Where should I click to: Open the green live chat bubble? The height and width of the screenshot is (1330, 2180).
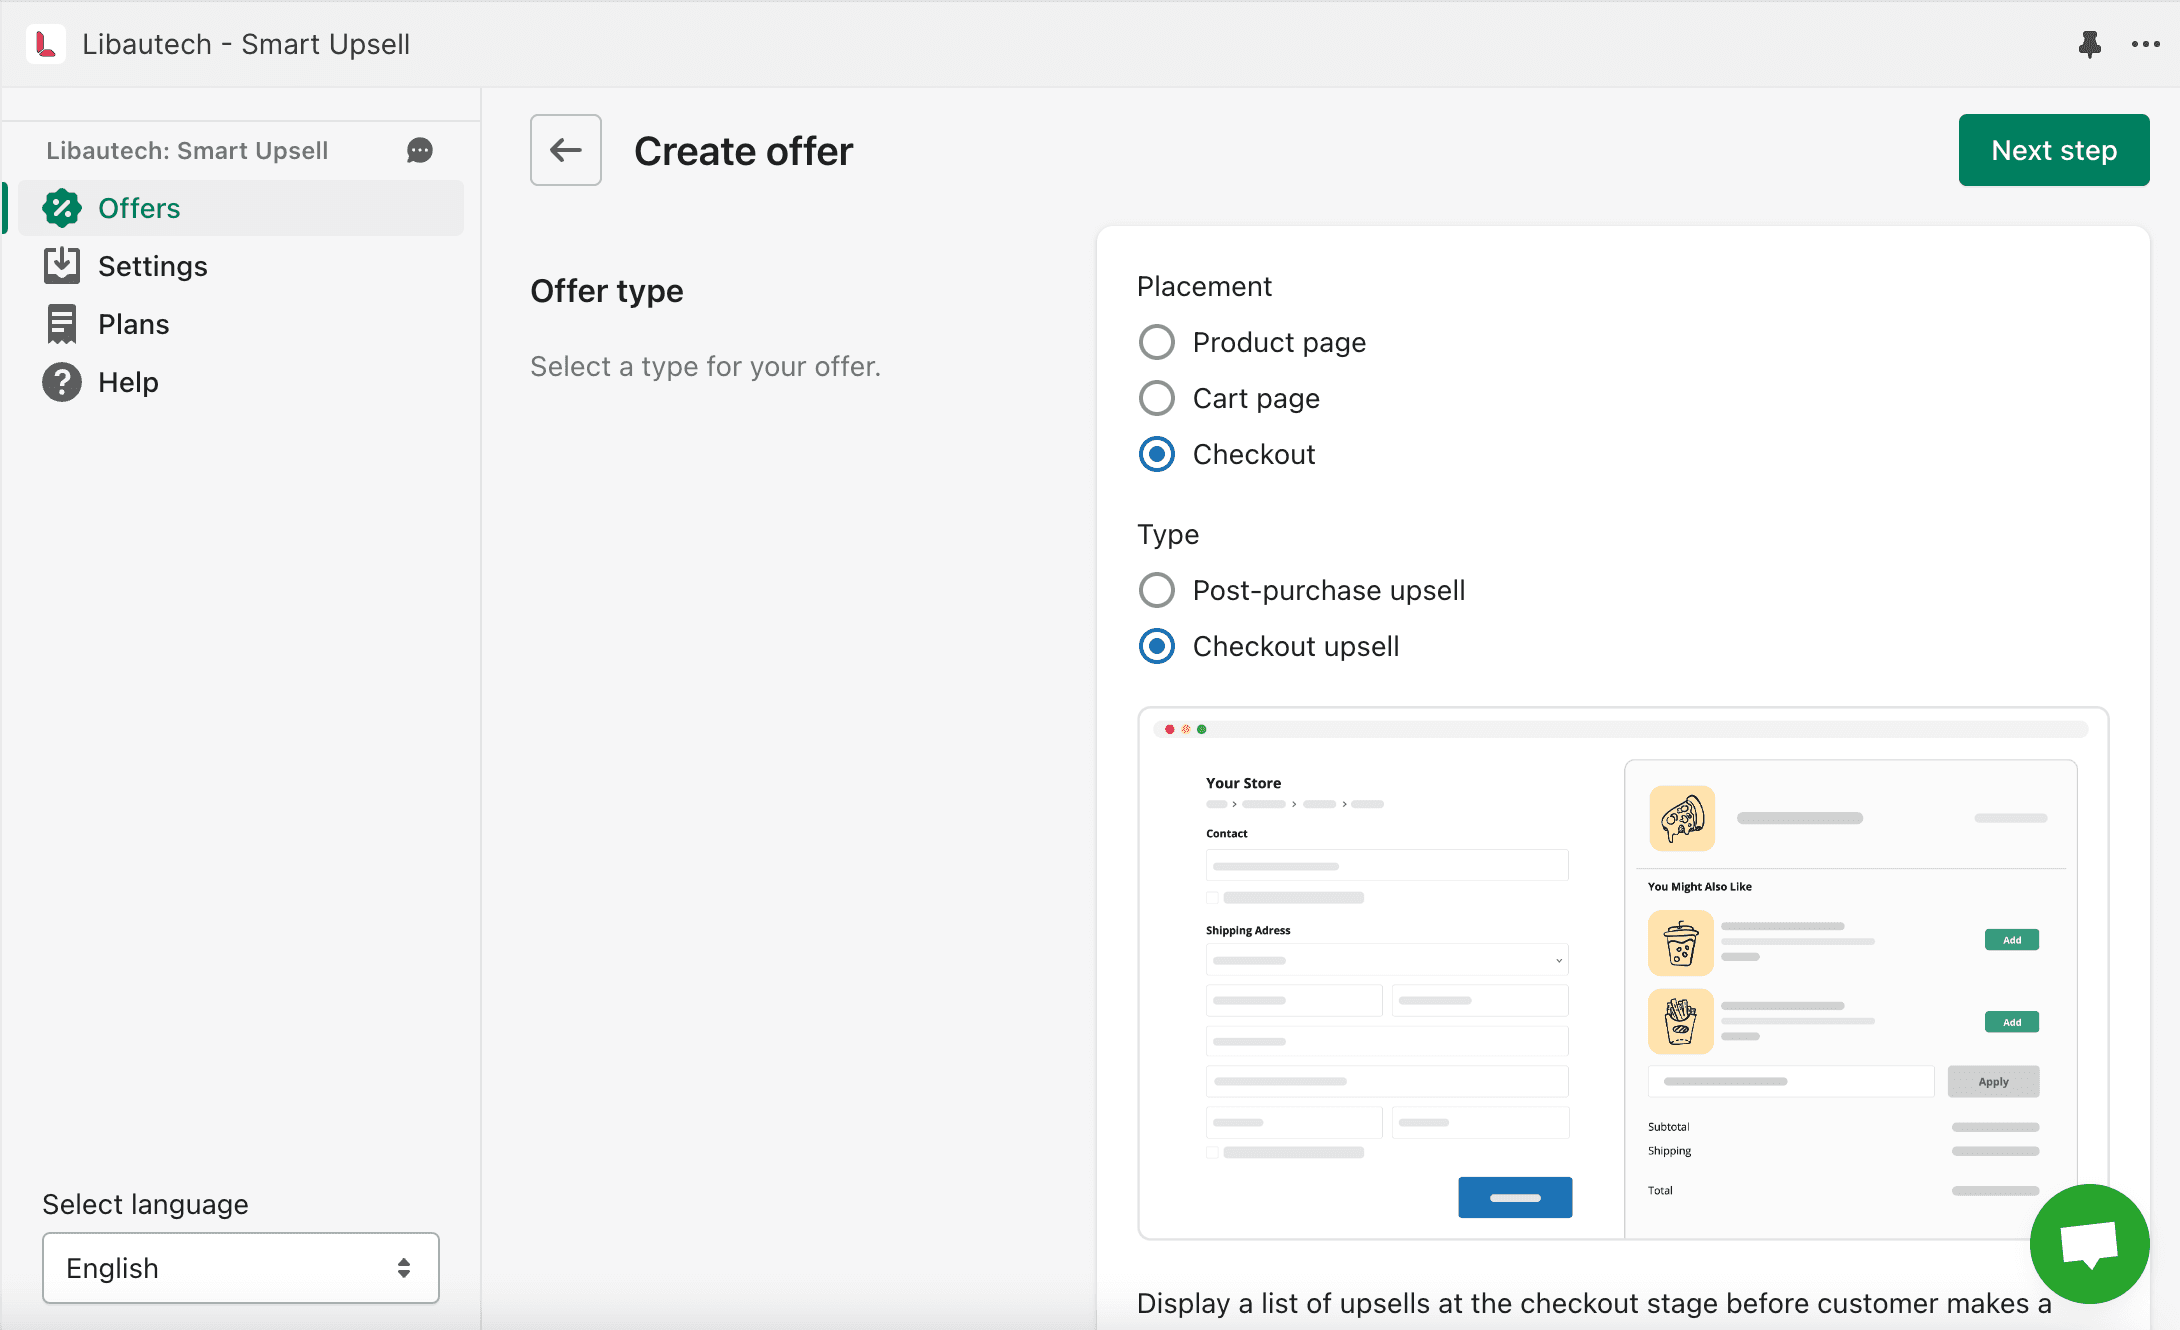point(2089,1244)
